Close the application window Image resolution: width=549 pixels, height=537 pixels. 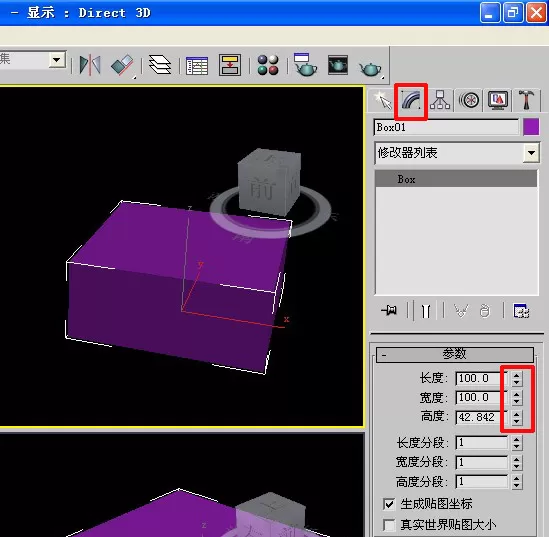click(536, 13)
